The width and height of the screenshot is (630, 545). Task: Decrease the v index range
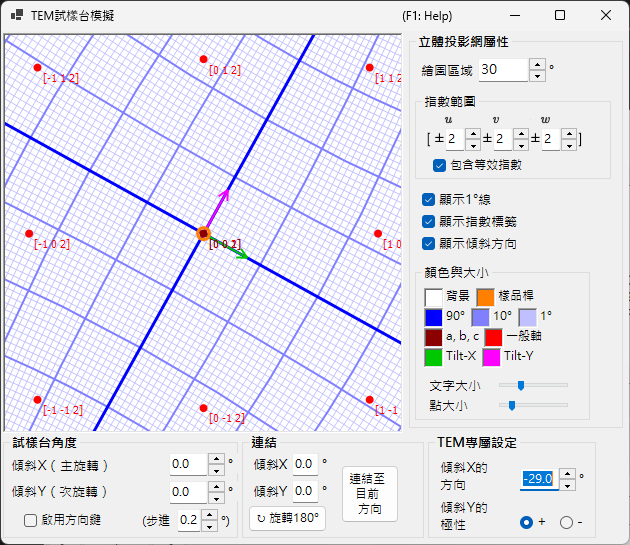pos(521,145)
